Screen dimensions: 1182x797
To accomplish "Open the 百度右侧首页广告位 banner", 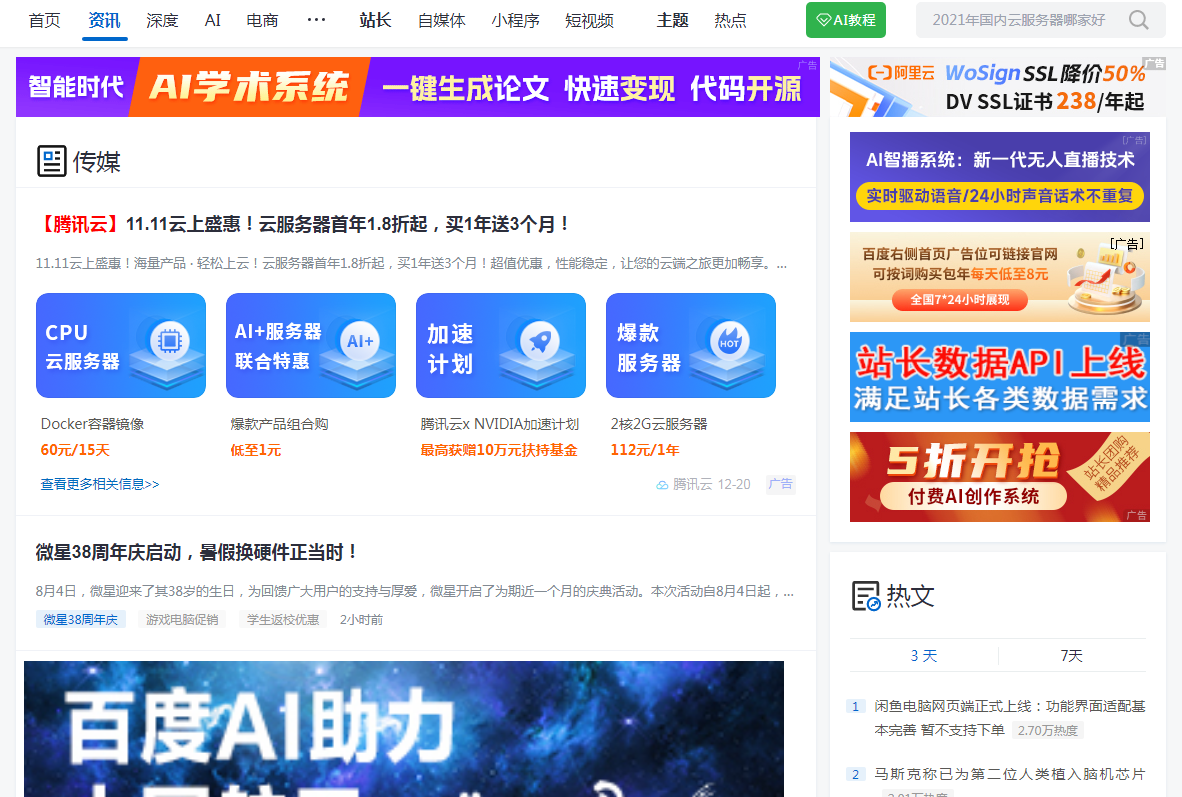I will click(x=1000, y=277).
